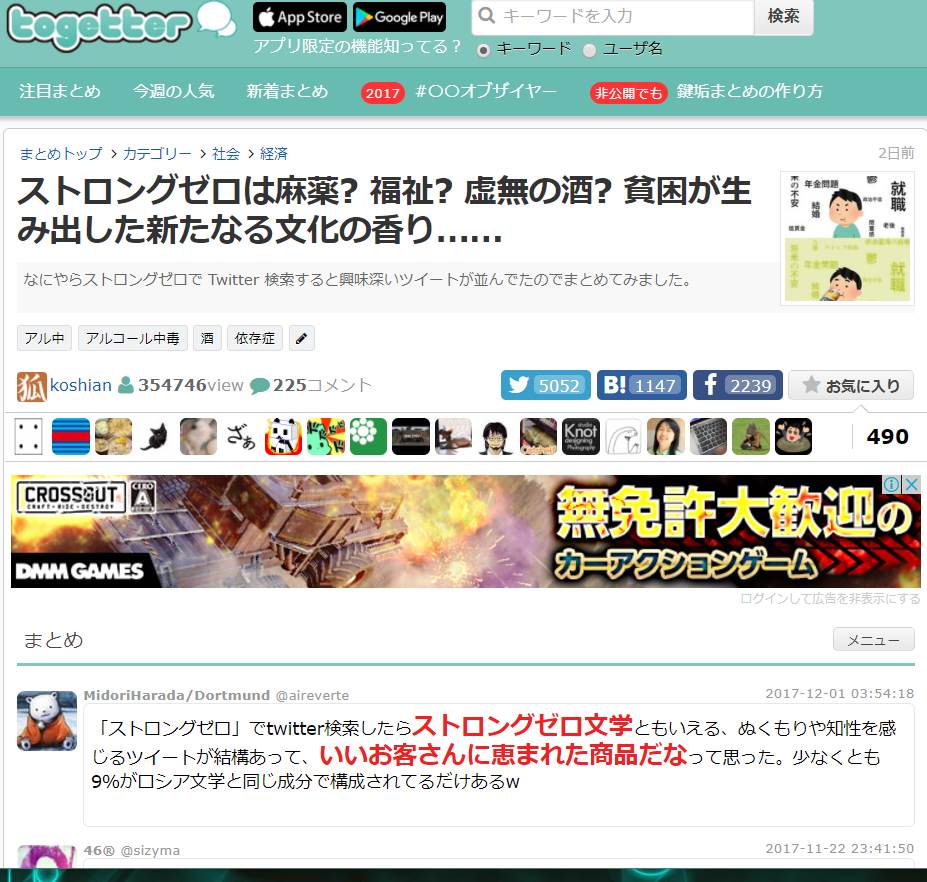Open tweet timestamp 2017-12-01 03:54:18
Viewport: 927px width, 882px height.
pos(840,694)
